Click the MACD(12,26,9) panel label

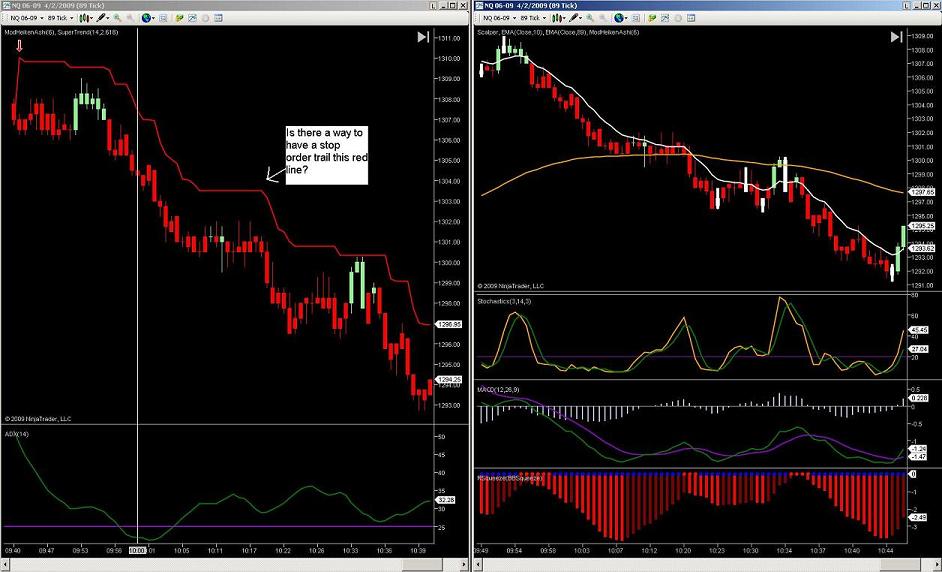(x=498, y=390)
